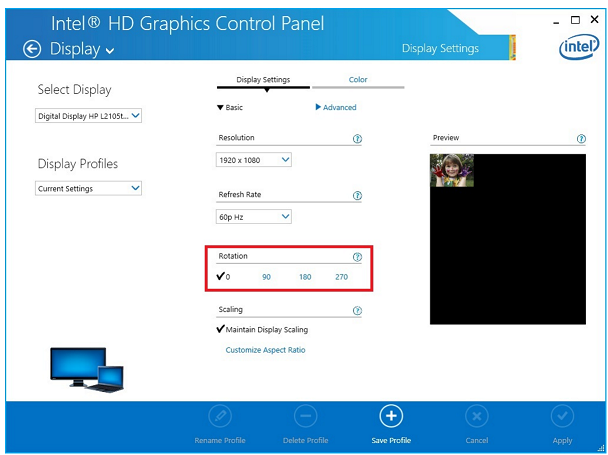Screen dimensions: 608x455
Task: Click the preview thumbnail photo of child
Action: [x=452, y=170]
